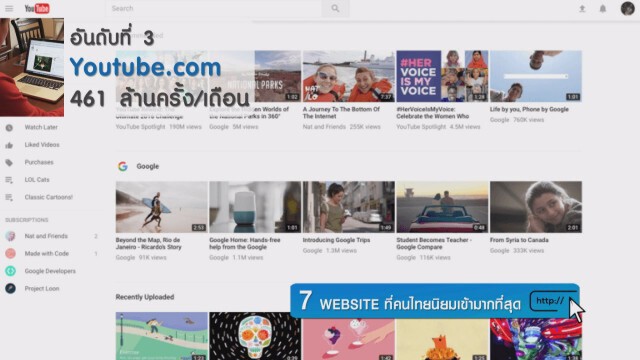Play the Introducing Google Trips thumbnail
This screenshot has width=640, height=360.
[x=349, y=207]
